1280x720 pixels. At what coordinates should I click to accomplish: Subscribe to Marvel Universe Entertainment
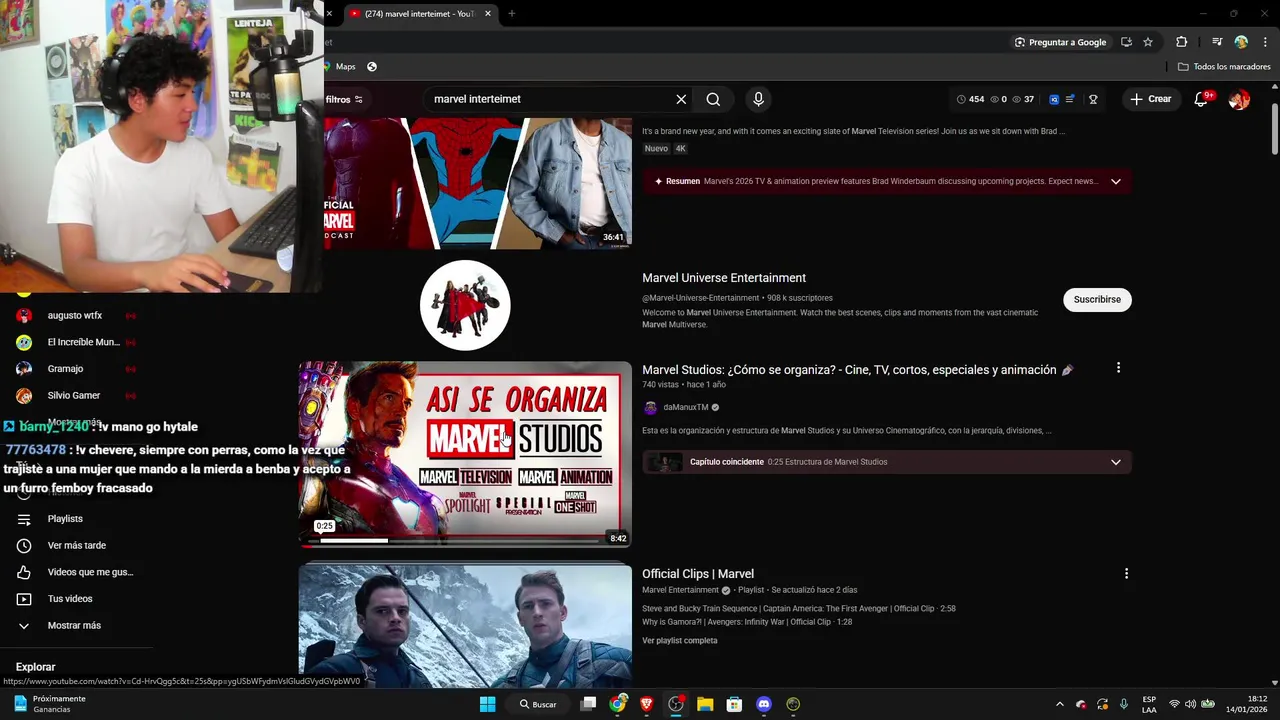1097,299
